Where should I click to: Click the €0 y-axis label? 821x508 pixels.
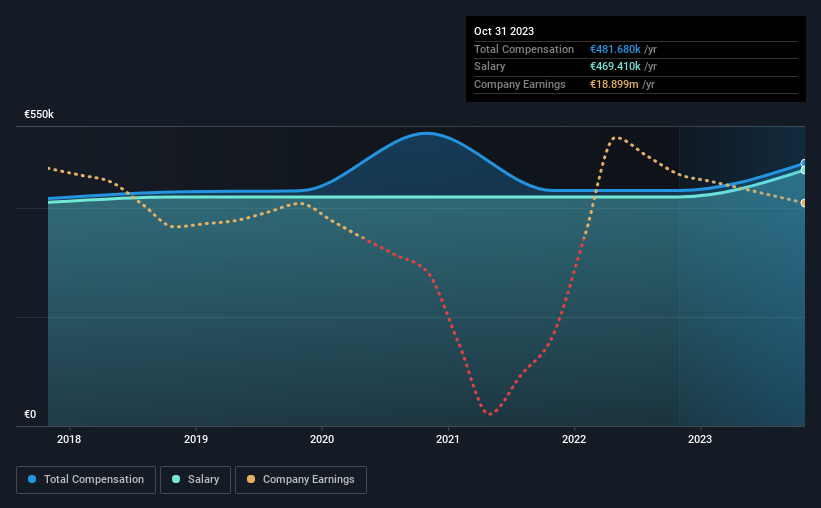(30, 414)
